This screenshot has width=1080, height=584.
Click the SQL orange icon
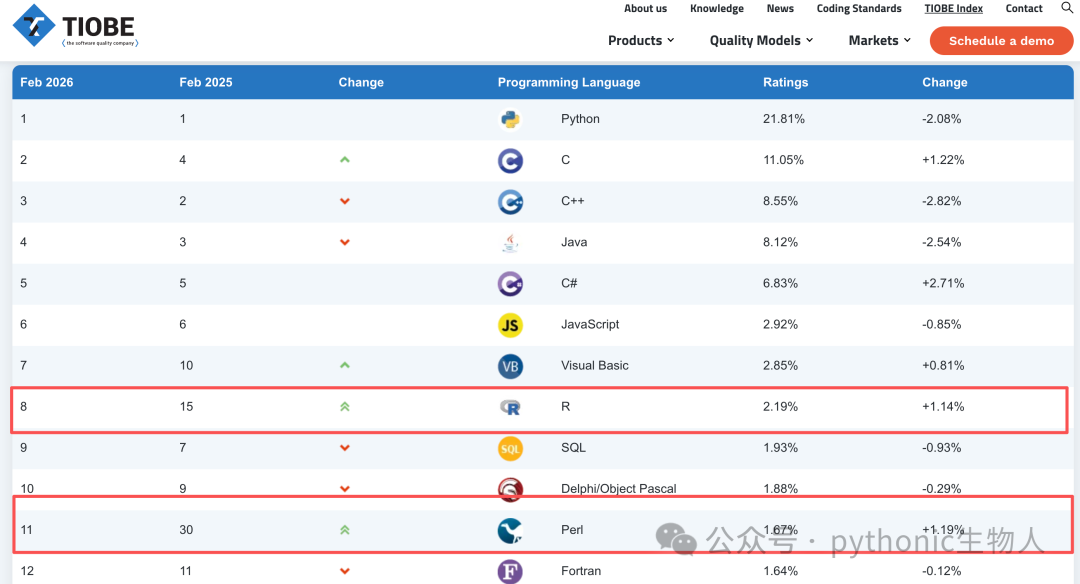510,448
